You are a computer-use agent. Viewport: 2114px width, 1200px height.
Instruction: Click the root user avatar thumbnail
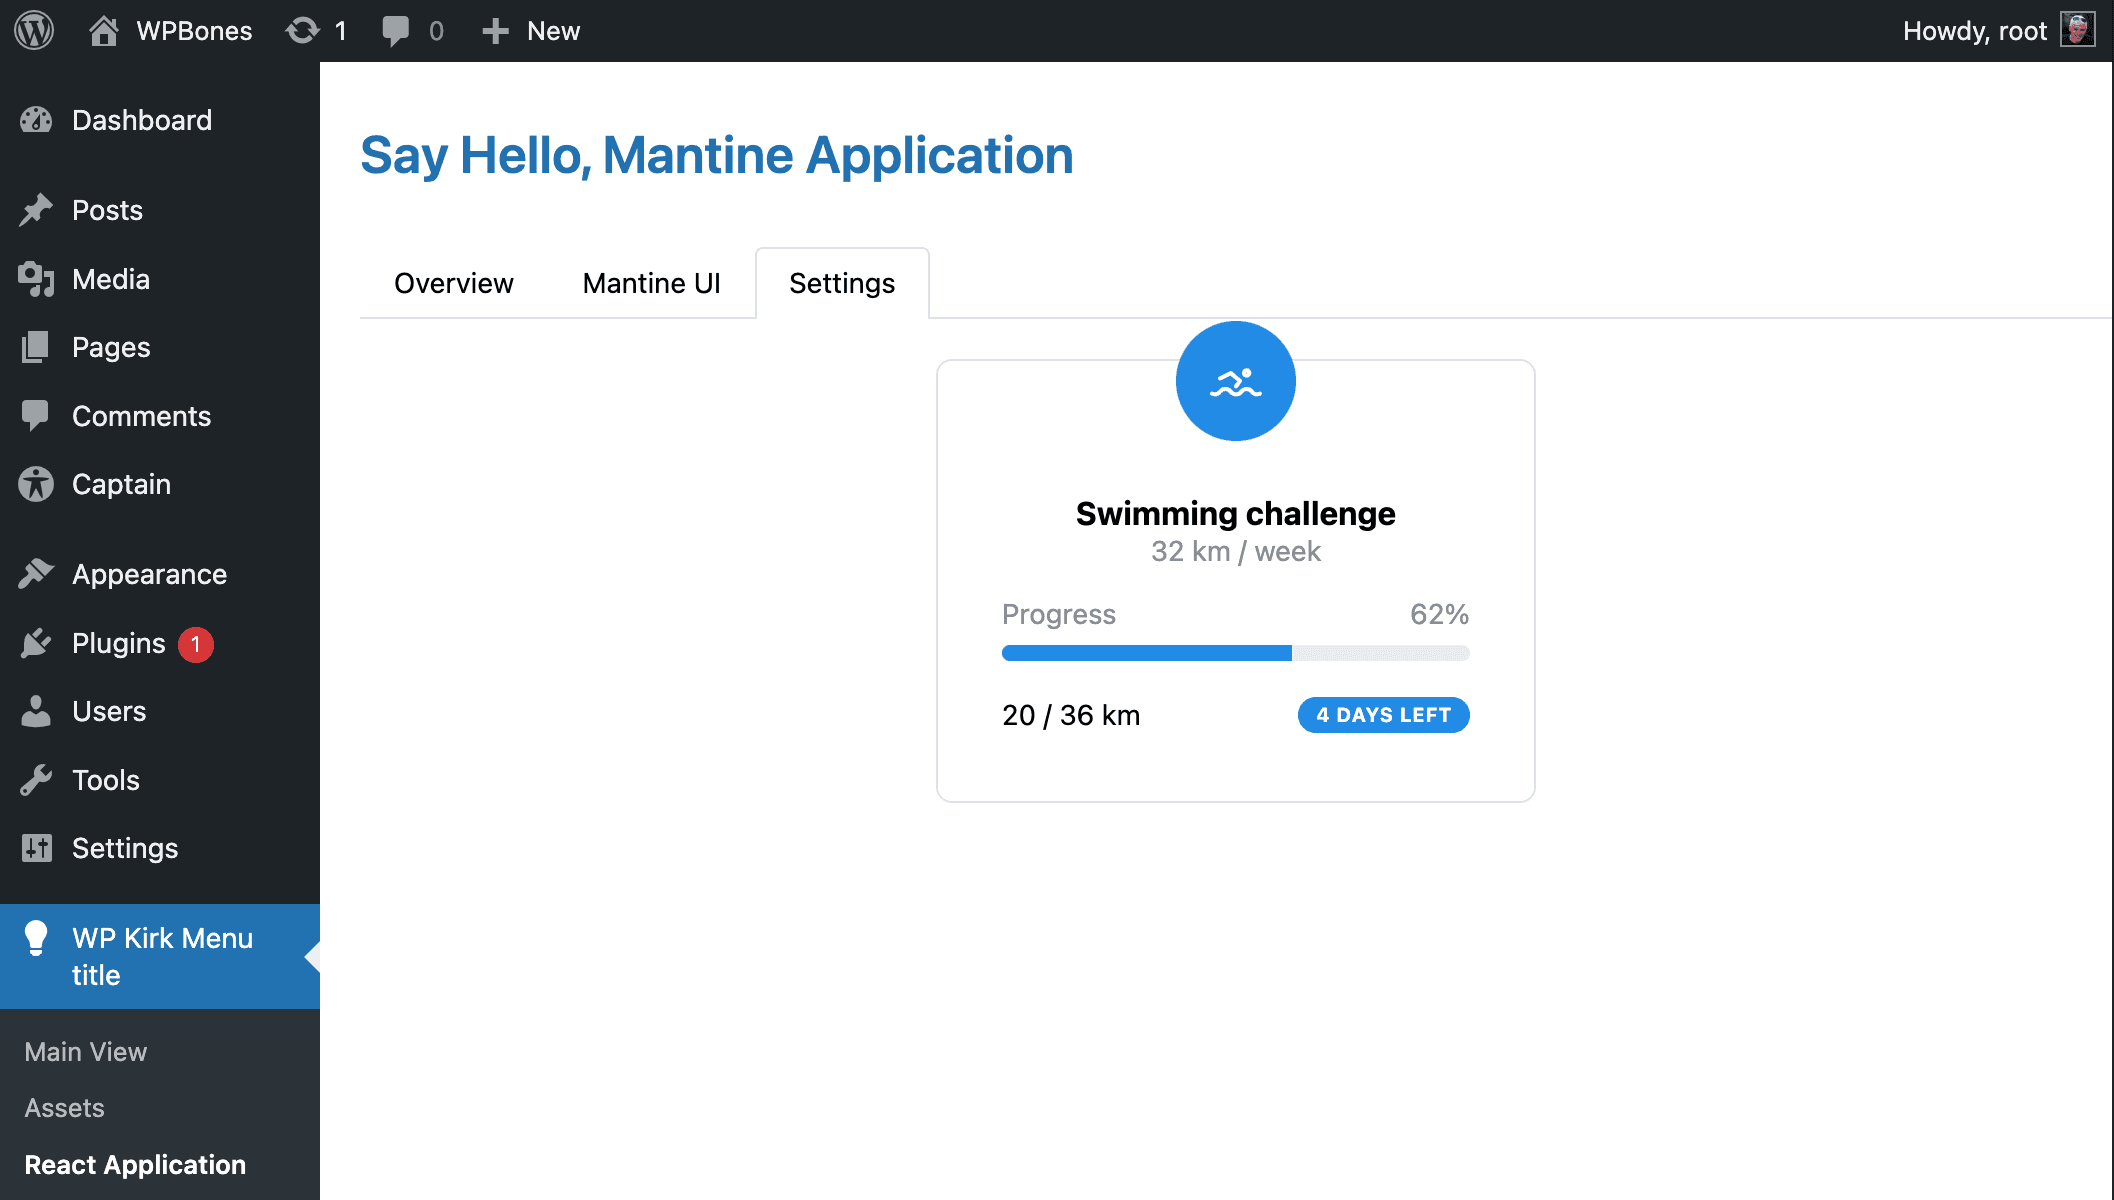(x=2078, y=30)
